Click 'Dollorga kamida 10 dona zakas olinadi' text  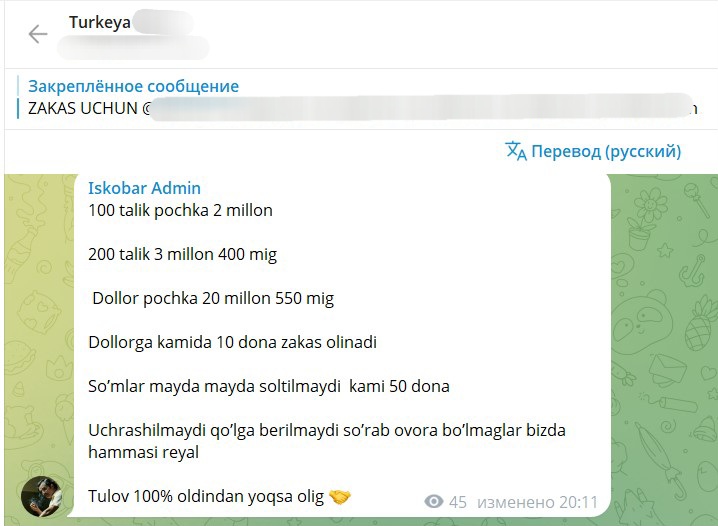[x=232, y=342]
